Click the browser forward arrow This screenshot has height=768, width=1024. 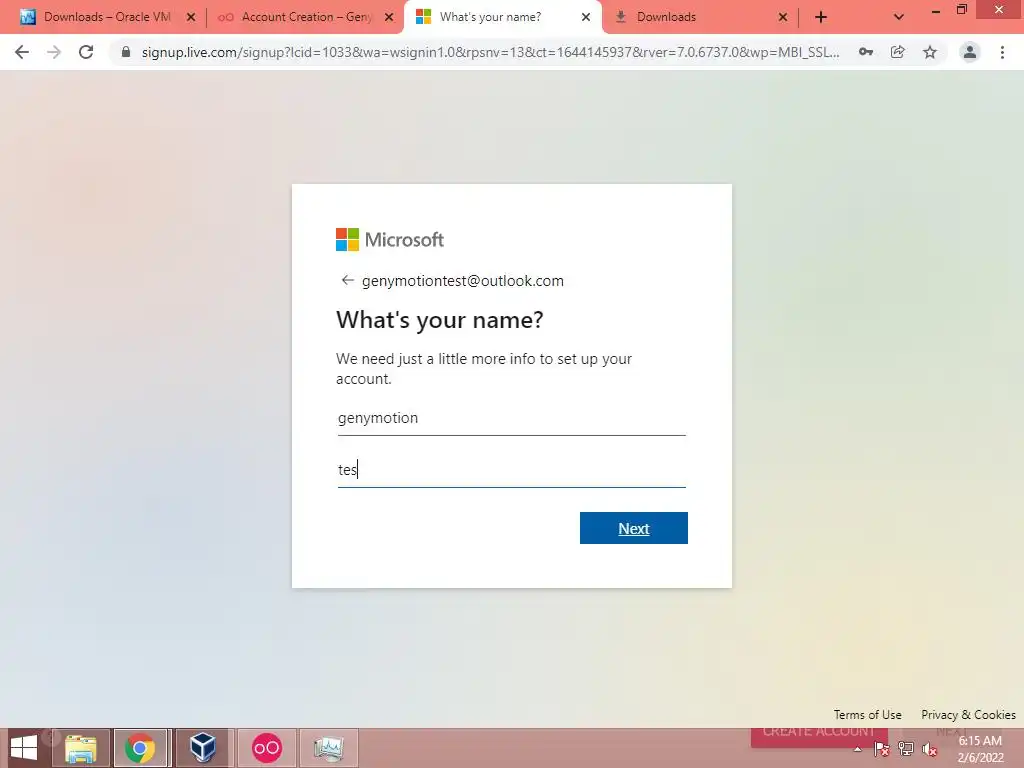point(54,52)
